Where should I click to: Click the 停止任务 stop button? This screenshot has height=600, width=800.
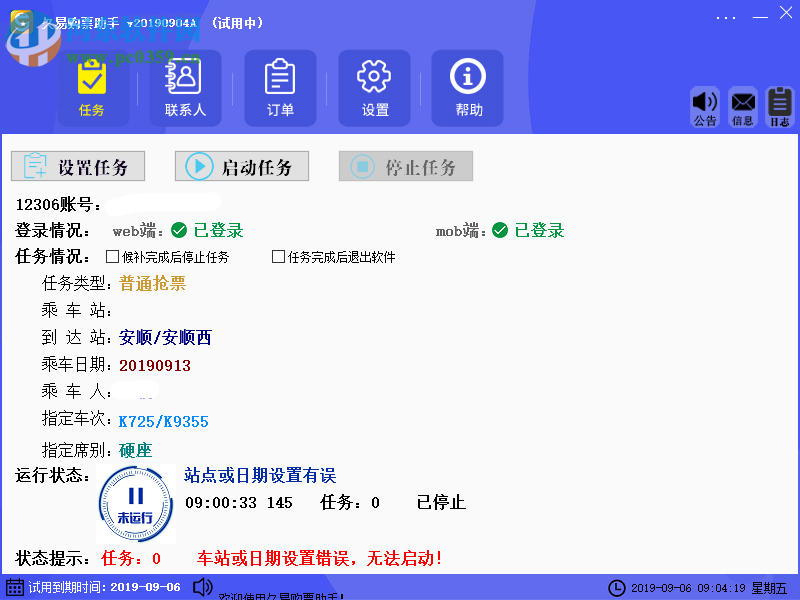point(406,166)
